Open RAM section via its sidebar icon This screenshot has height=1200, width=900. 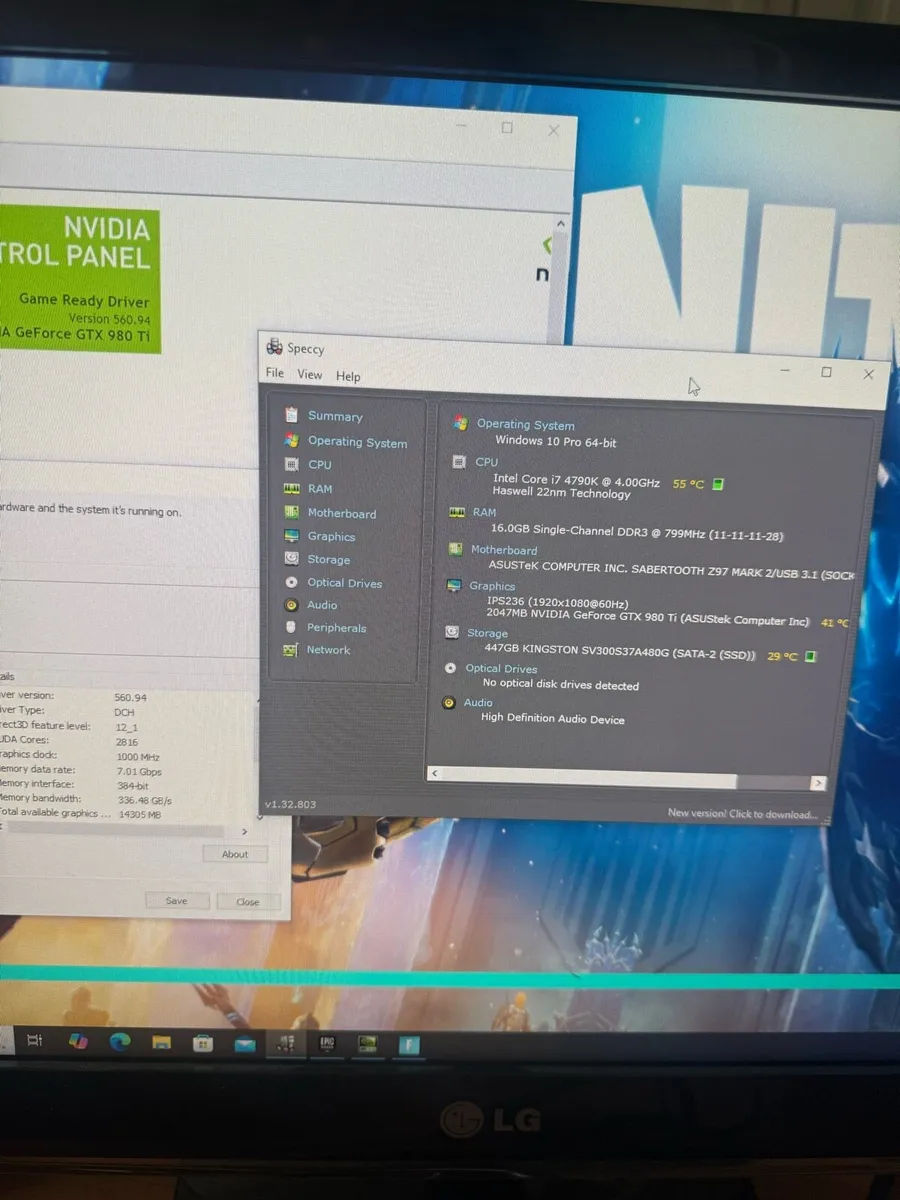[291, 489]
